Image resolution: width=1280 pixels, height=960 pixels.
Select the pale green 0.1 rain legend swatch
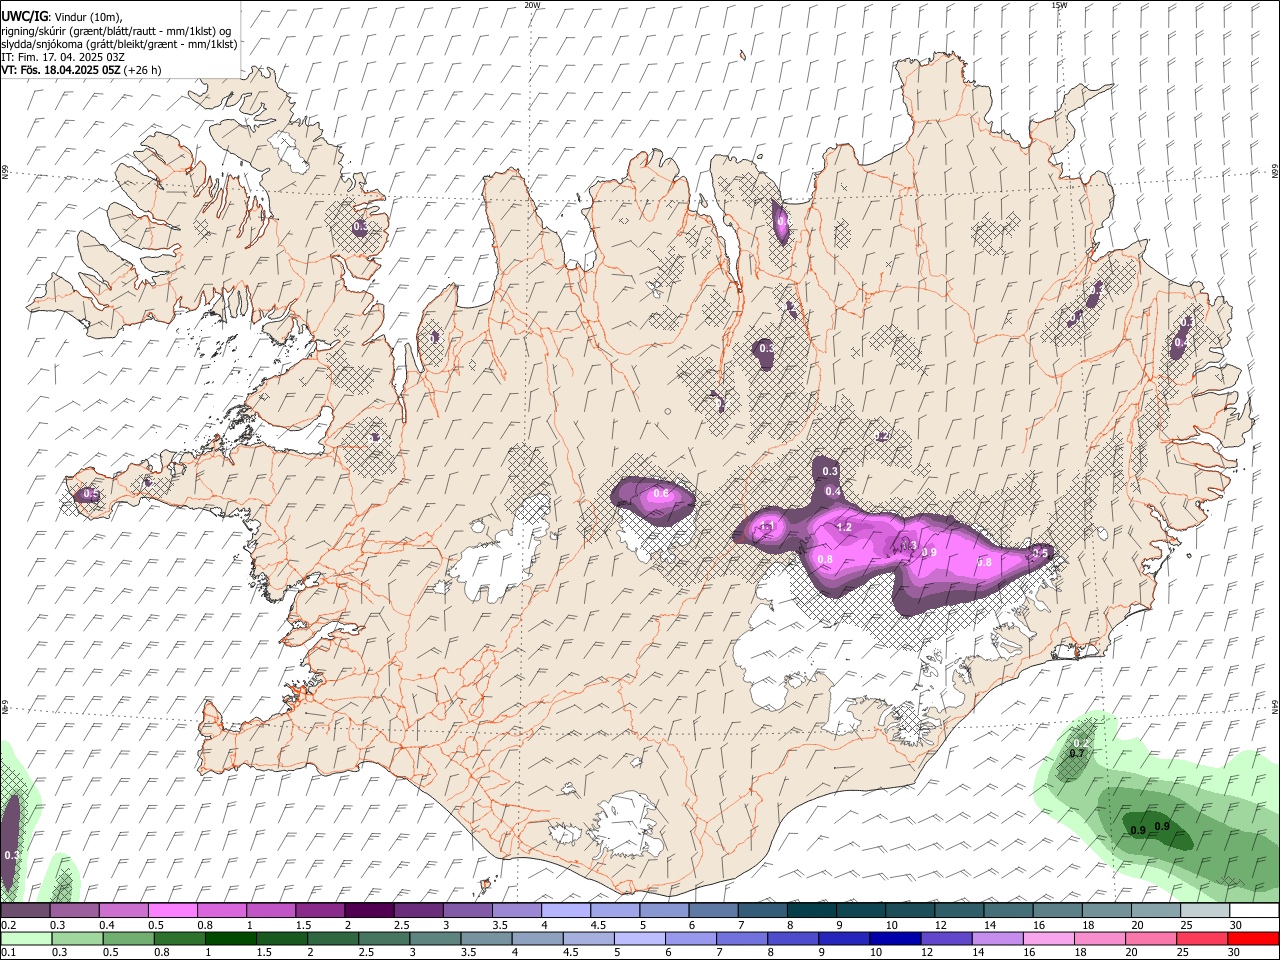(x=26, y=939)
